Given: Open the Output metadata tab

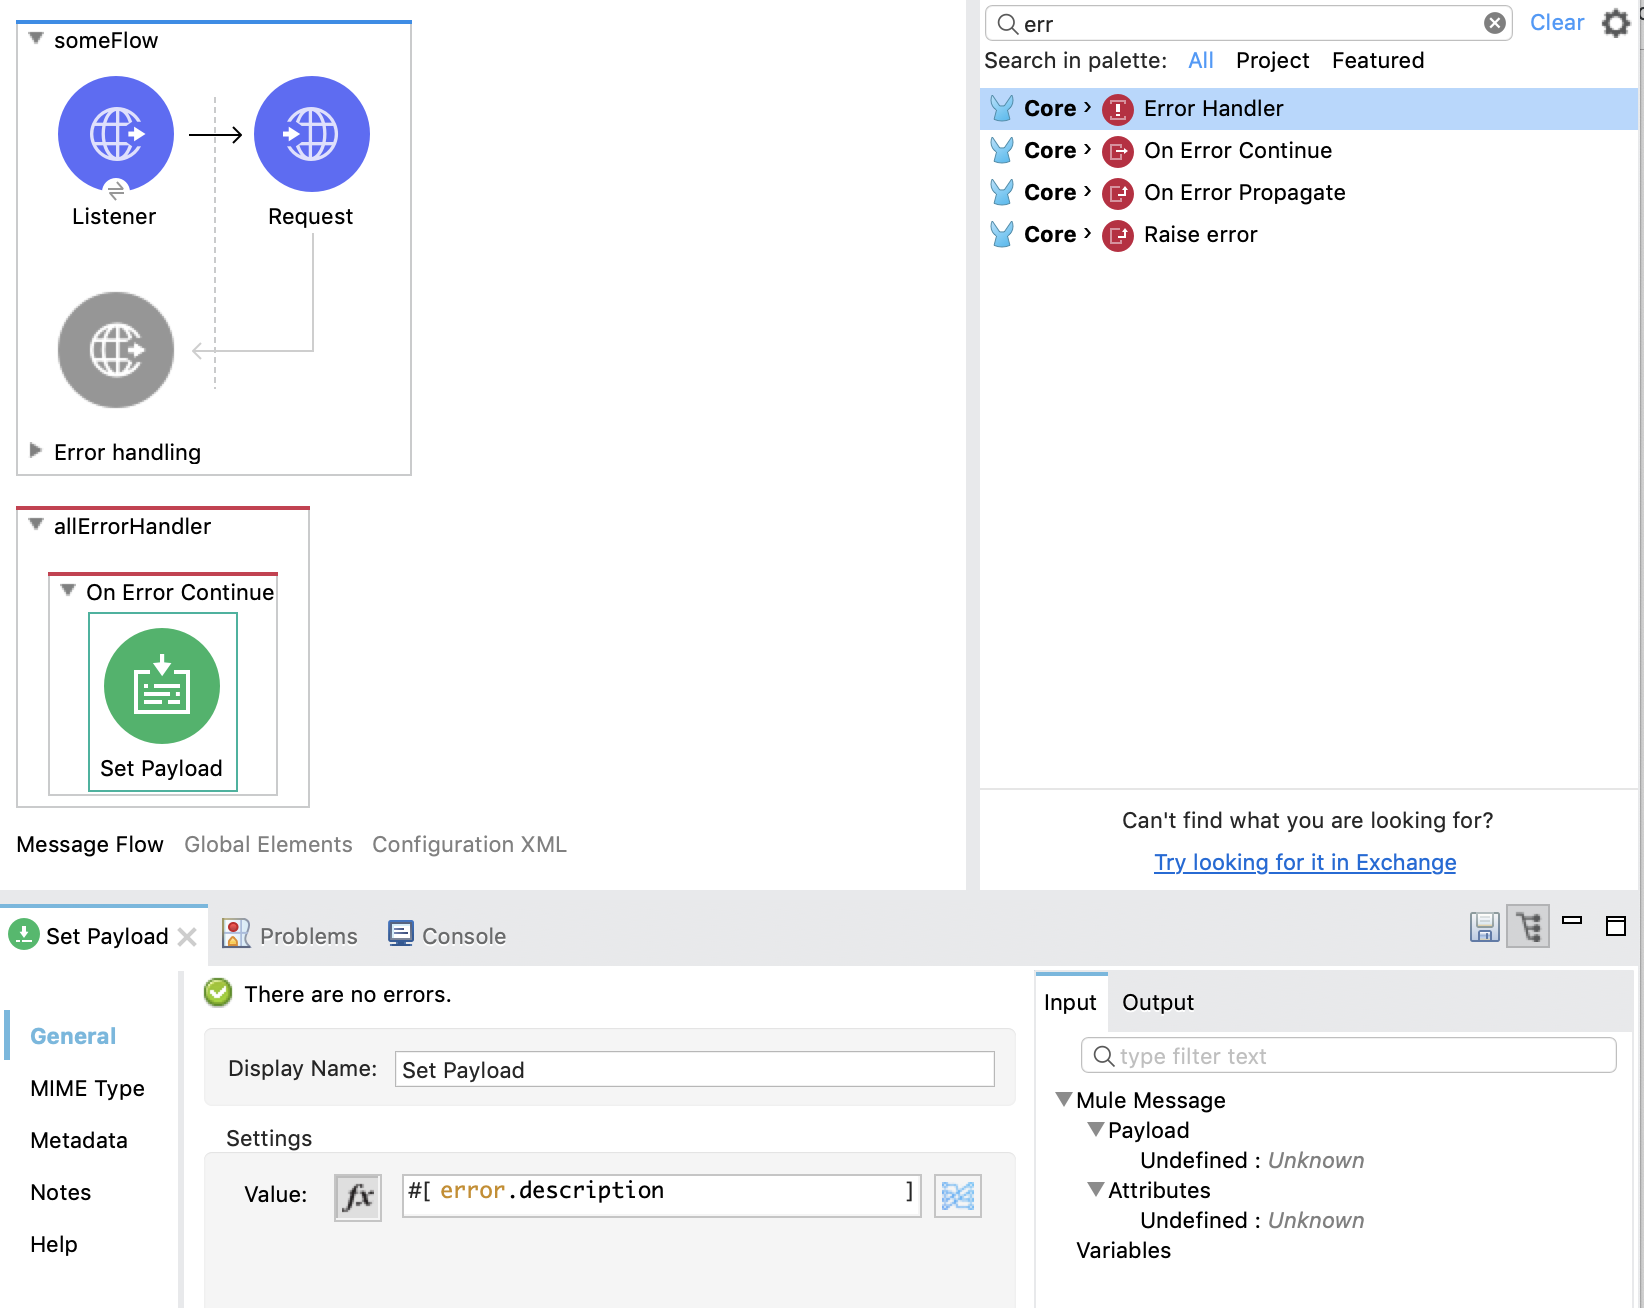Looking at the screenshot, I should tap(1157, 1003).
